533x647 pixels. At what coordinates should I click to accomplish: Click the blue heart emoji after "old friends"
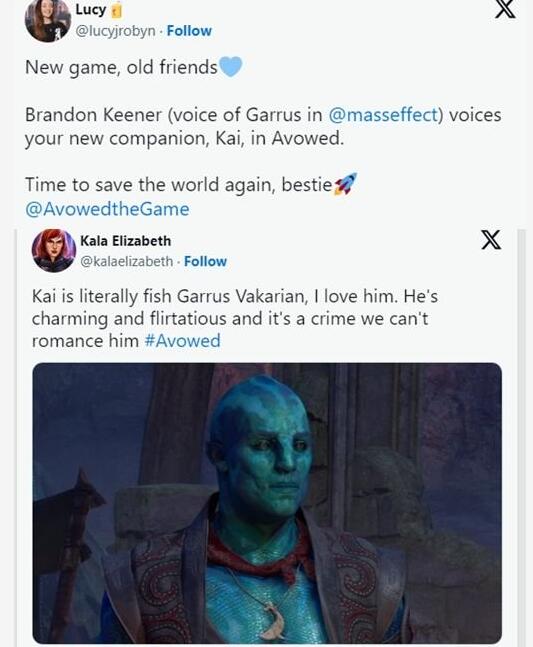point(231,66)
